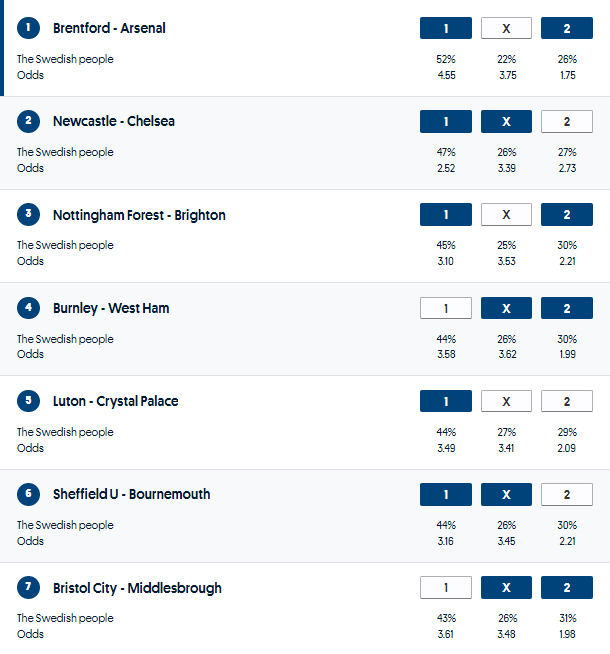Open the Newcastle - Chelsea match title
The height and width of the screenshot is (654, 610).
pyautogui.click(x=114, y=121)
